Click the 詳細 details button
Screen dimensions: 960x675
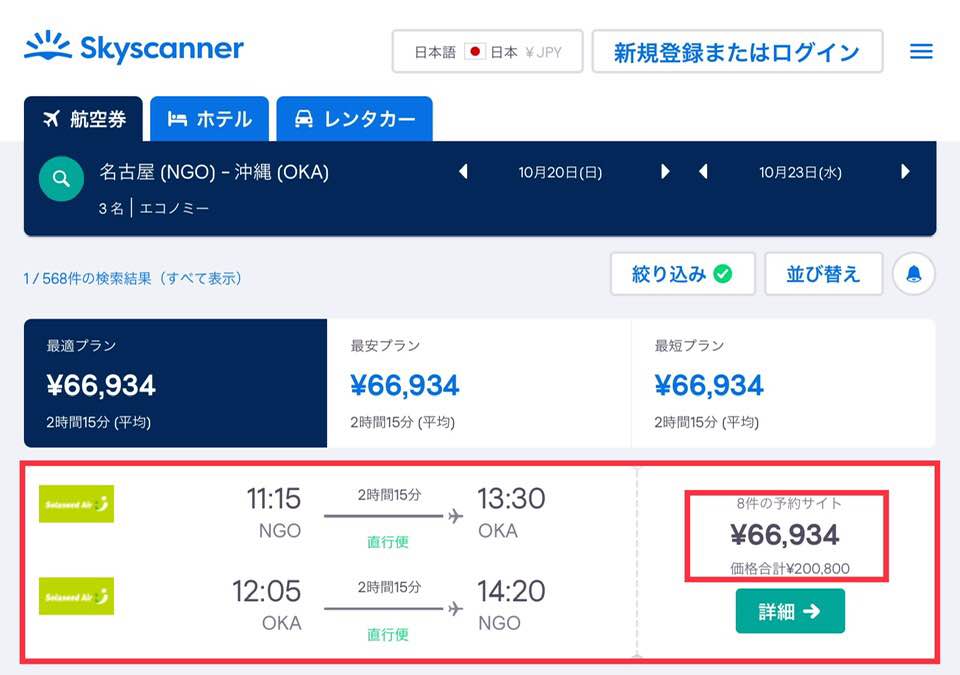[790, 611]
